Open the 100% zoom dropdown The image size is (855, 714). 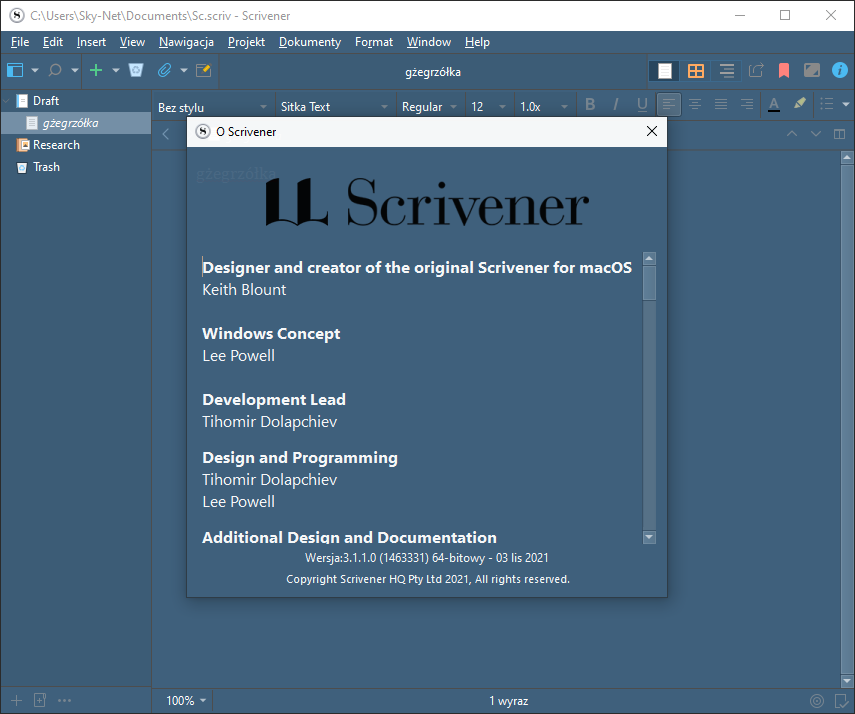pos(186,701)
